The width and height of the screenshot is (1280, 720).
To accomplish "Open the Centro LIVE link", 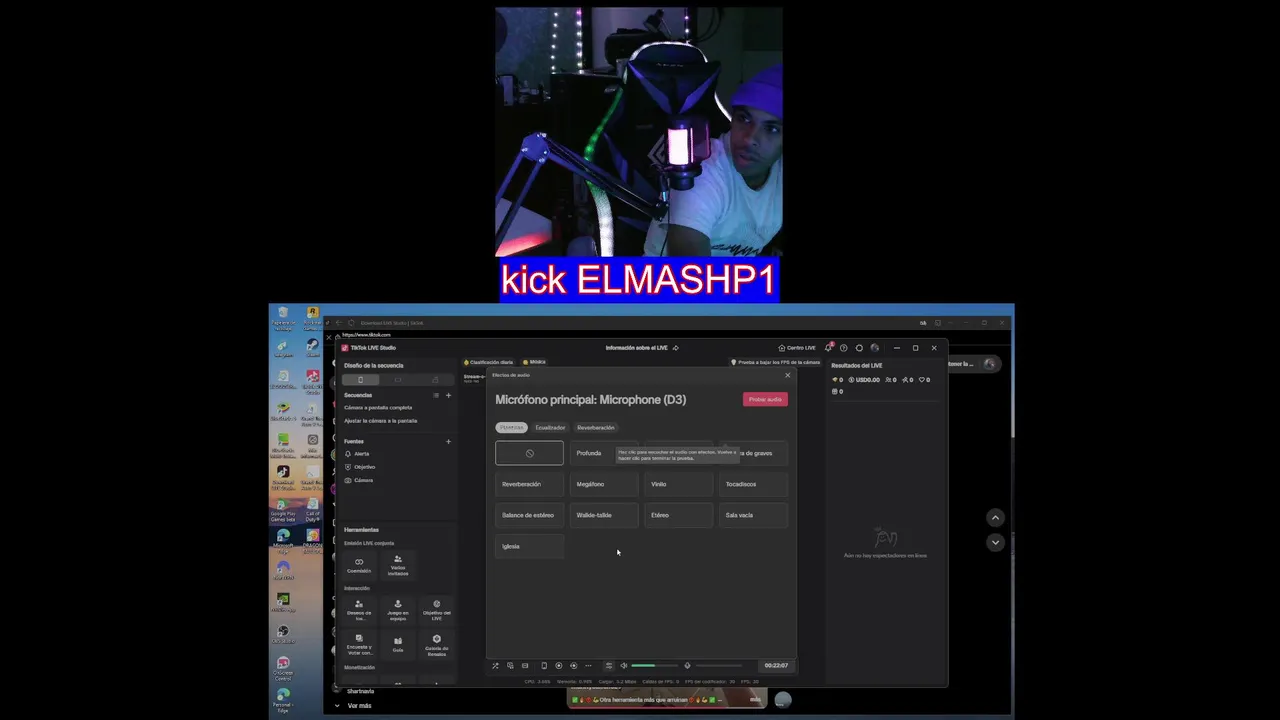I will (x=797, y=348).
